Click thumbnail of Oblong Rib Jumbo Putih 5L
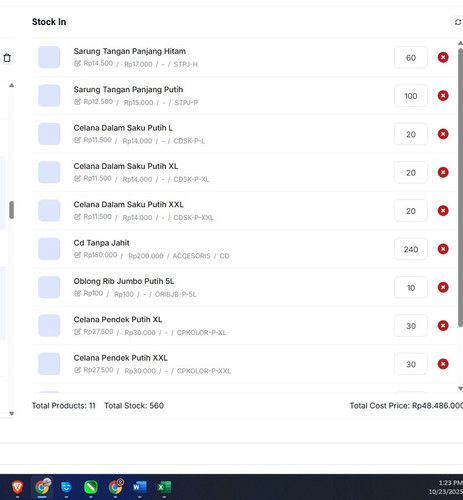 tap(49, 287)
